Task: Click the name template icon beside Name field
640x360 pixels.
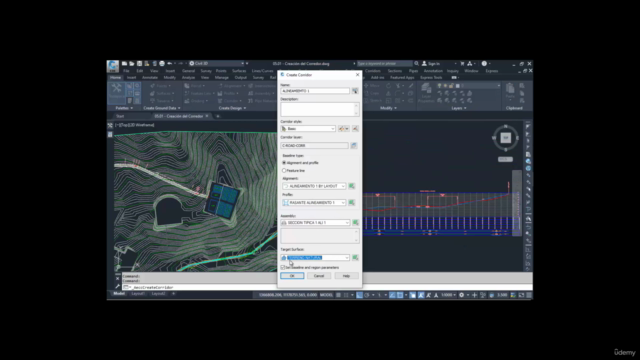Action: click(355, 91)
